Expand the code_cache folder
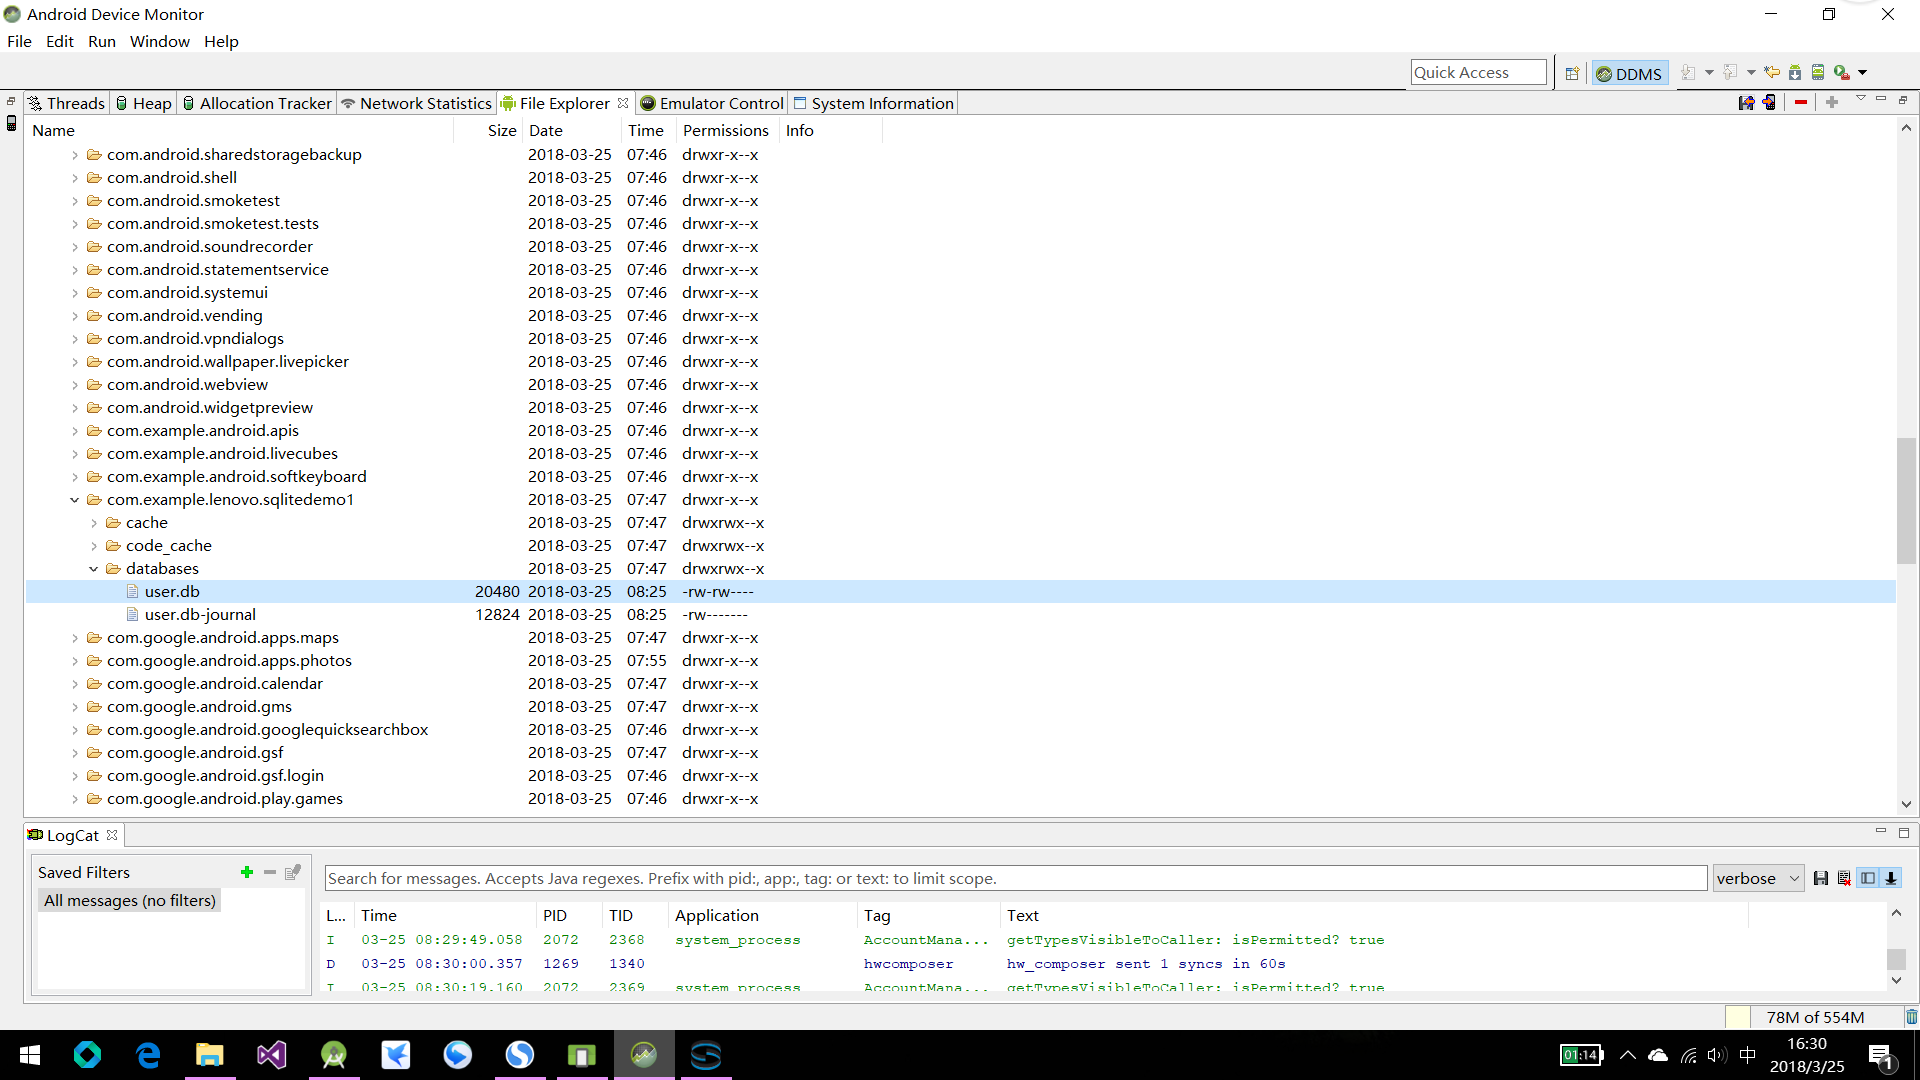 point(94,546)
